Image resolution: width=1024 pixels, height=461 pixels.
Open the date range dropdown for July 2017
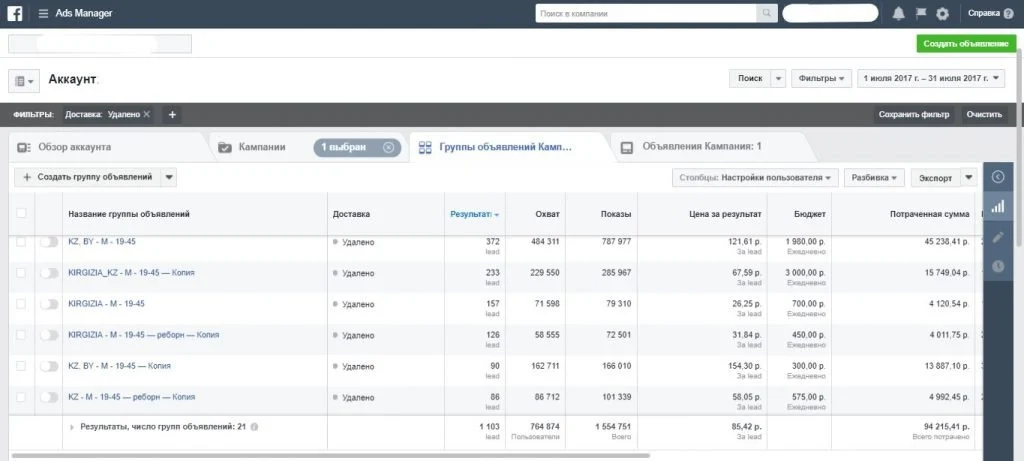(931, 78)
